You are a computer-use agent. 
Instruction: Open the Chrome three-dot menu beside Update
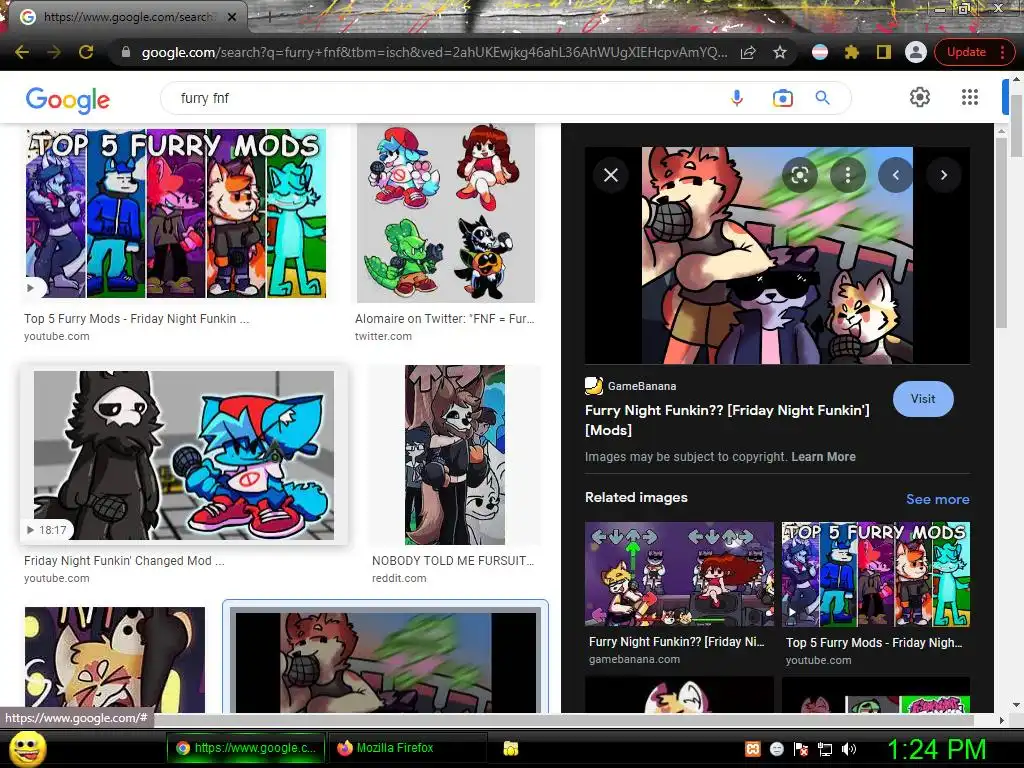(x=1002, y=52)
